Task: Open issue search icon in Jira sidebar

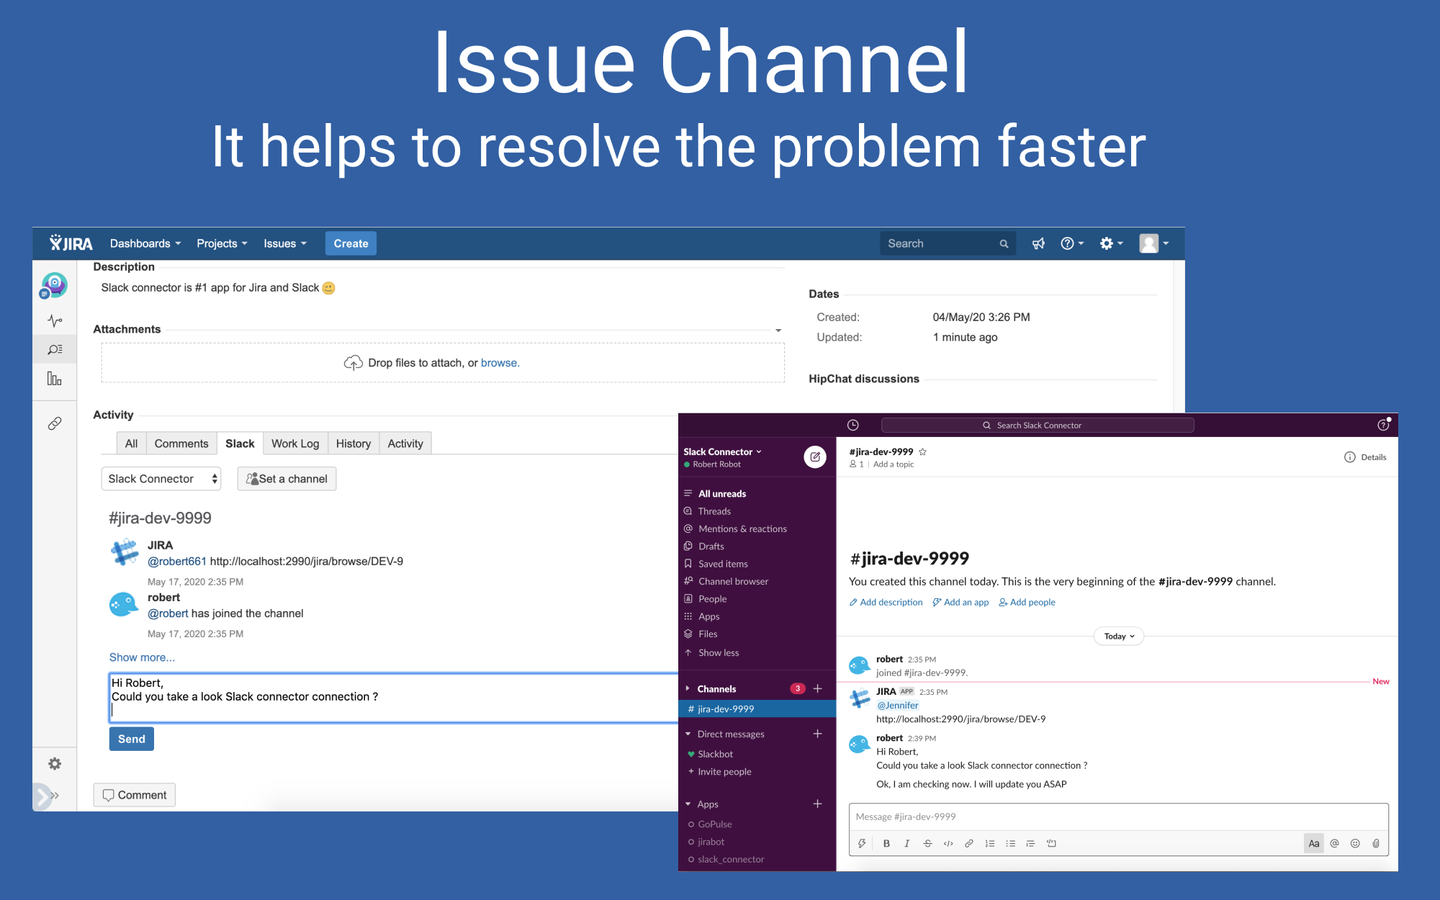Action: click(54, 349)
